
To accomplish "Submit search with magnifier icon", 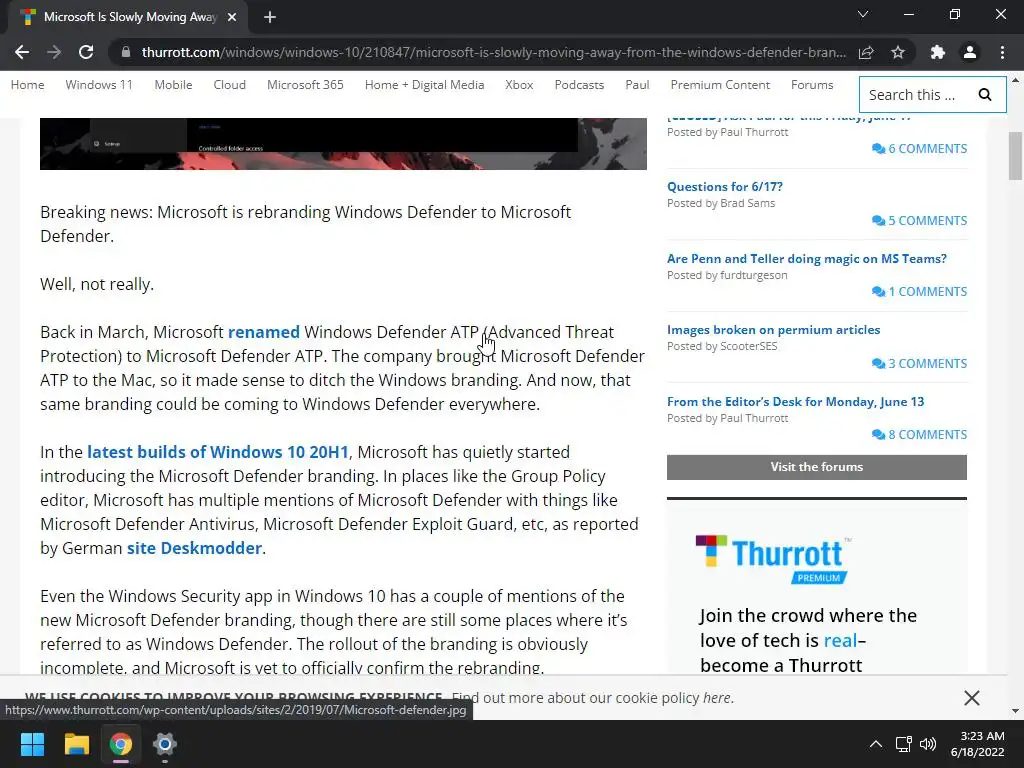I will coord(985,95).
